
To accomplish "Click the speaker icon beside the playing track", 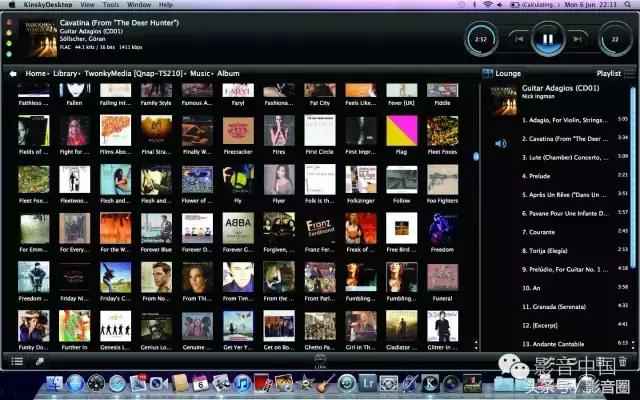I will pos(500,143).
